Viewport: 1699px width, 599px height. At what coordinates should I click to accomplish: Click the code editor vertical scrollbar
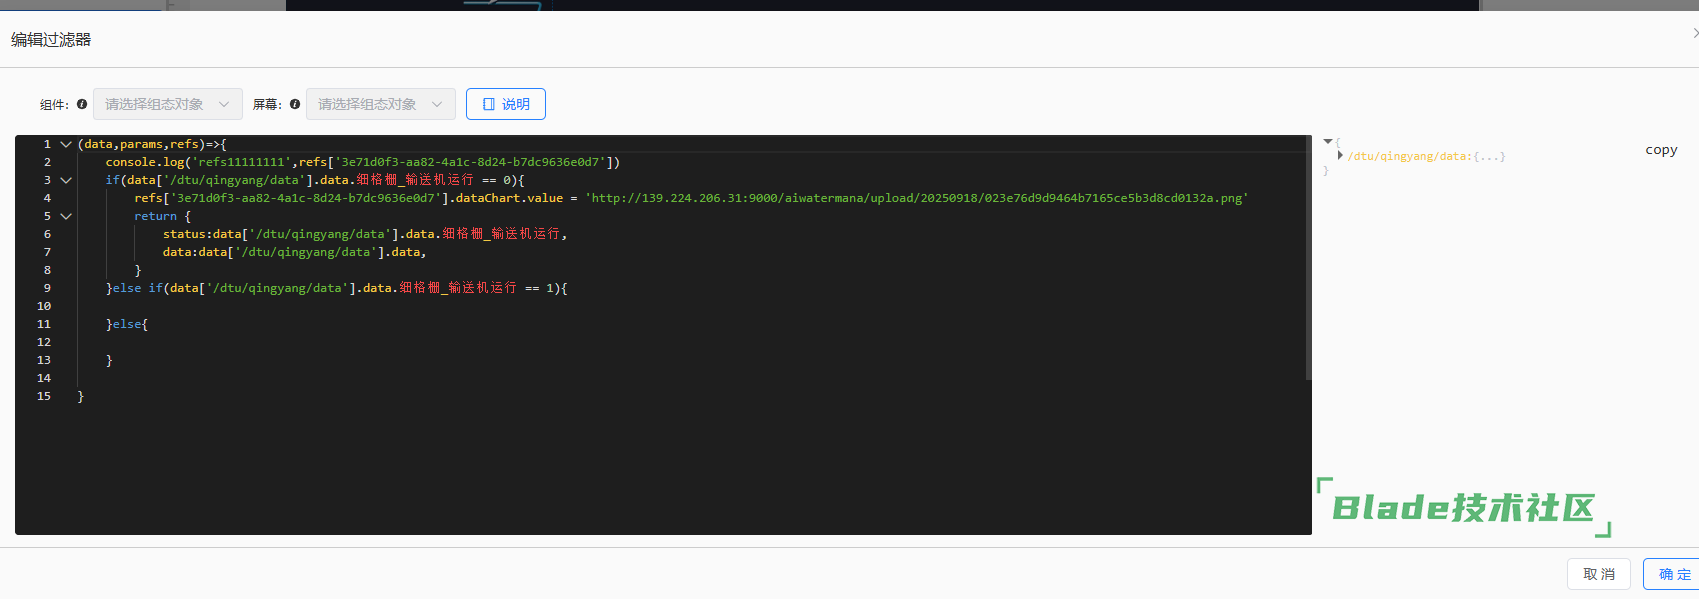coord(1308,260)
